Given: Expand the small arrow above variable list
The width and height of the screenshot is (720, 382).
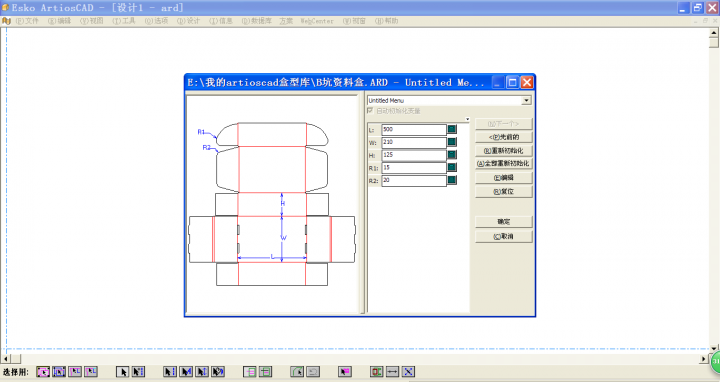Looking at the screenshot, I should pos(467,119).
